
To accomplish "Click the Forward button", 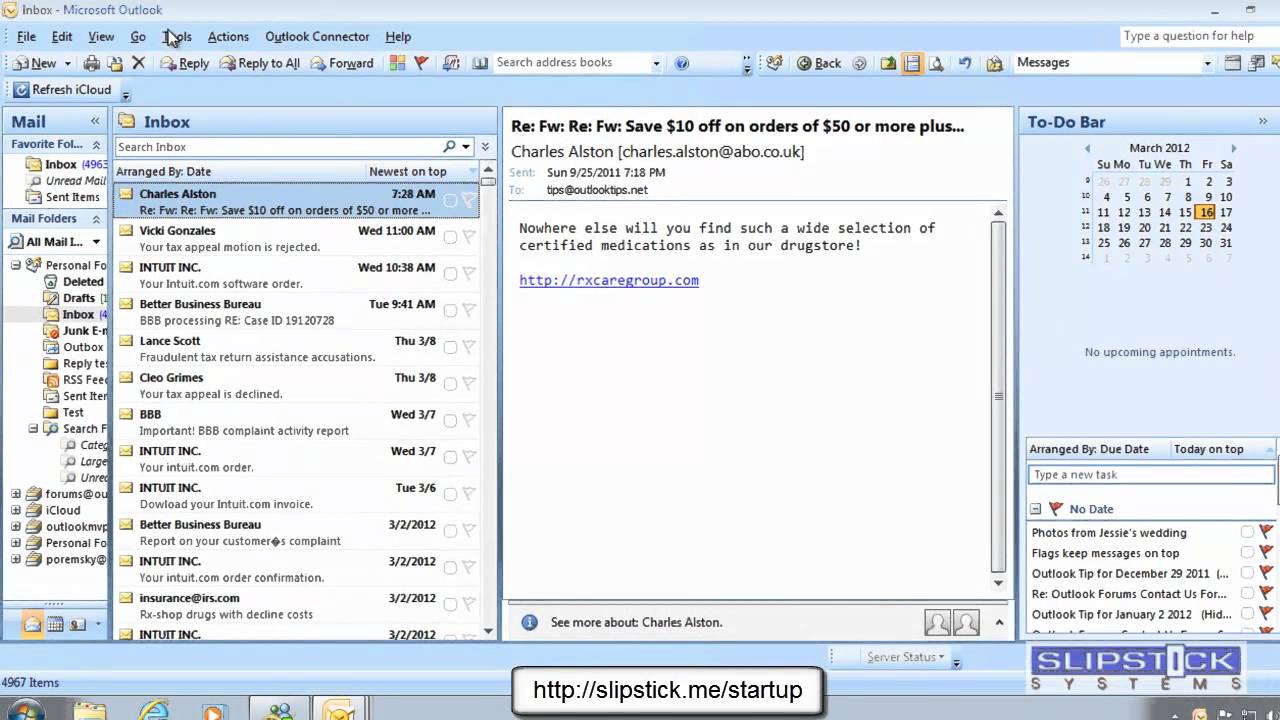I will point(342,63).
